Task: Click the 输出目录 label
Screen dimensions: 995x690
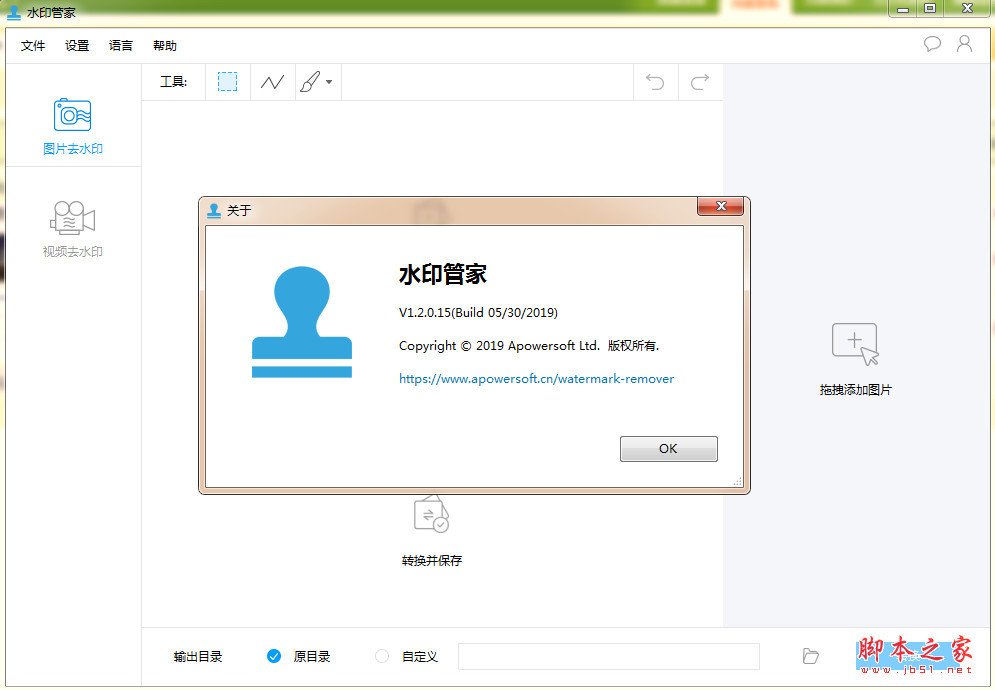Action: pyautogui.click(x=198, y=656)
